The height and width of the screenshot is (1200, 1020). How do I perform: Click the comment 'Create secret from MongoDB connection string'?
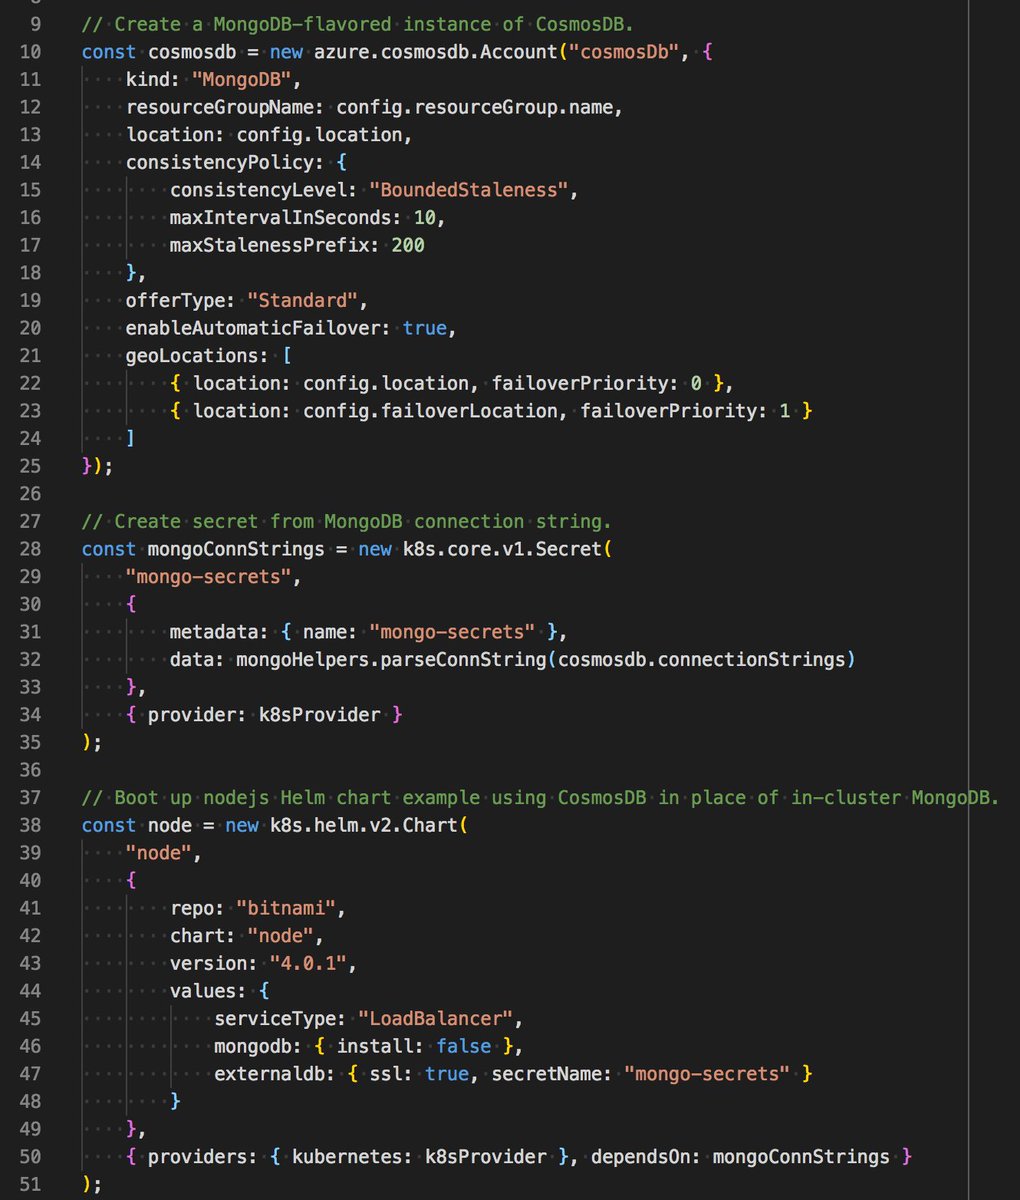347,521
